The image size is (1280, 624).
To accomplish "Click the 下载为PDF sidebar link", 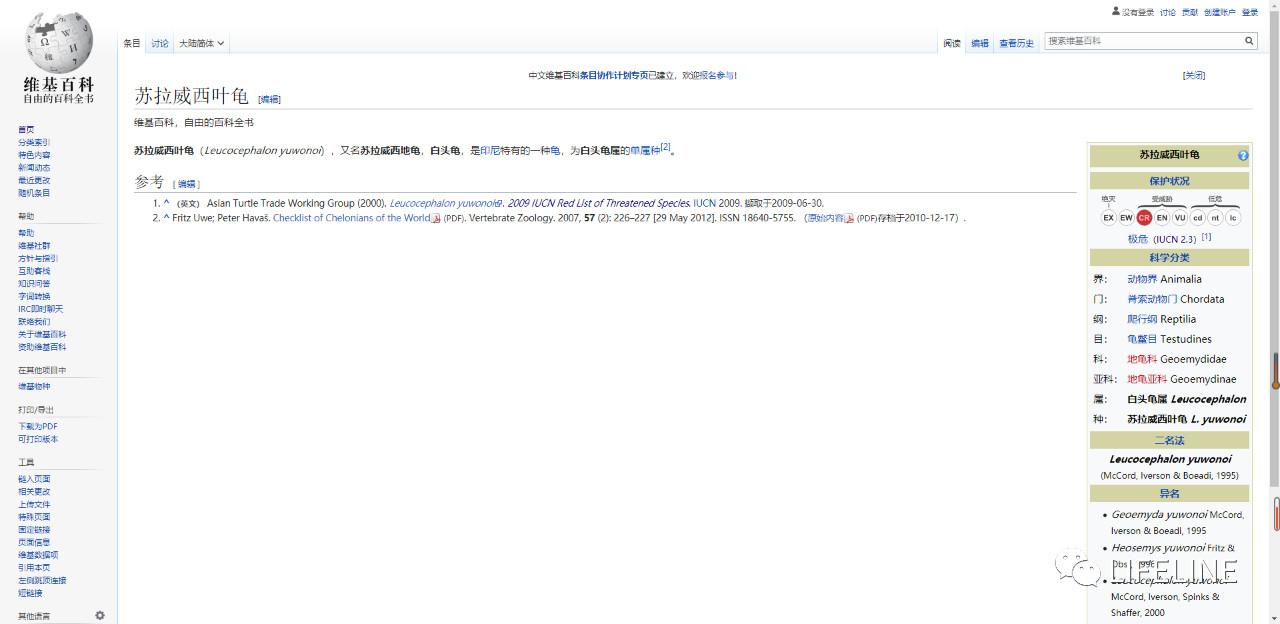I will pos(38,426).
